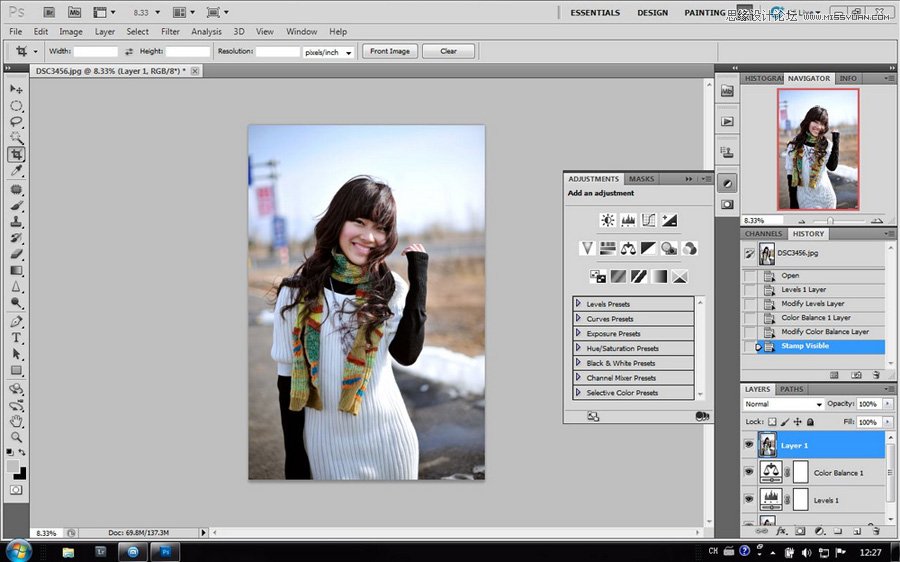
Task: Switch to the Histogram tab
Action: 763,78
